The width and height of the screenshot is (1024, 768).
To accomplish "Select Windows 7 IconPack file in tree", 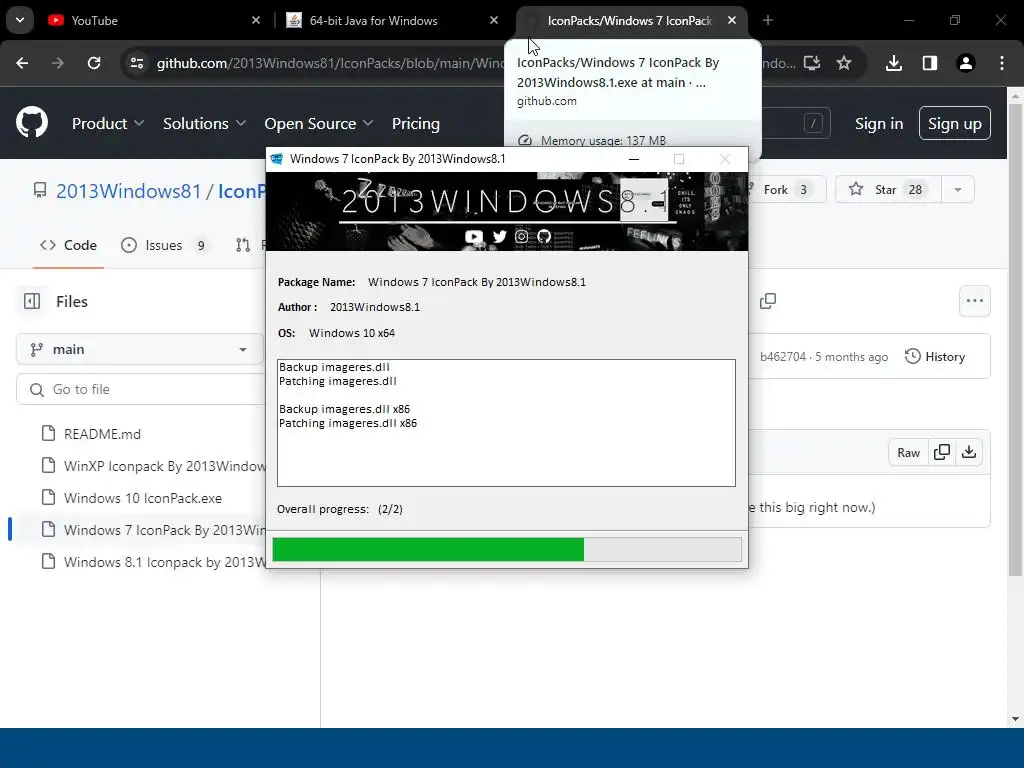I will tap(165, 530).
